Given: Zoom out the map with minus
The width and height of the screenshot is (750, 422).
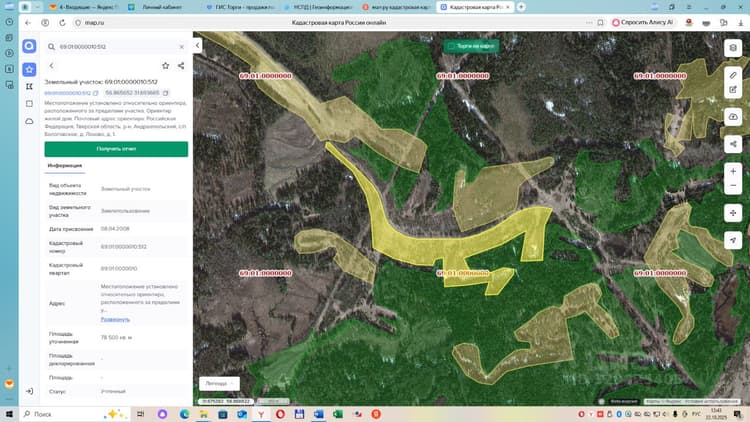Looking at the screenshot, I should click(x=733, y=186).
